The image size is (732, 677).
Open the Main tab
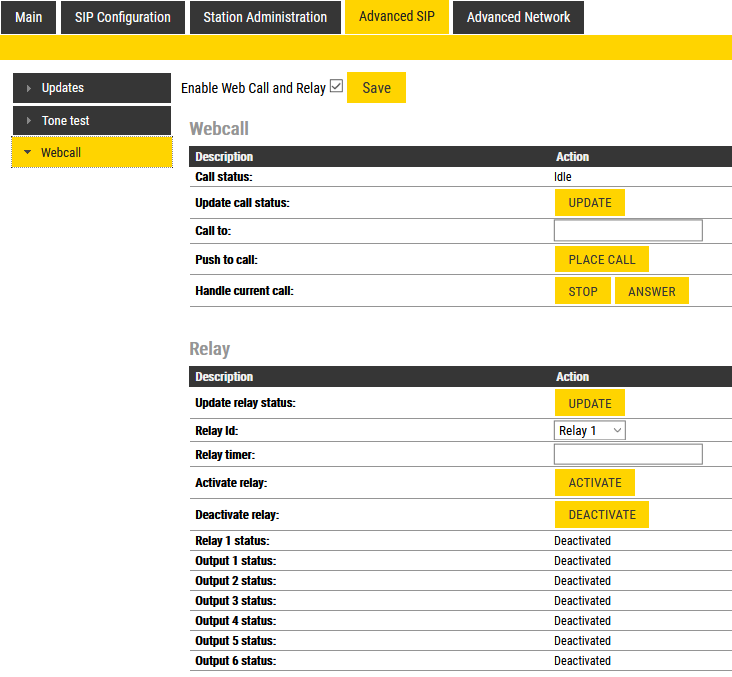29,17
